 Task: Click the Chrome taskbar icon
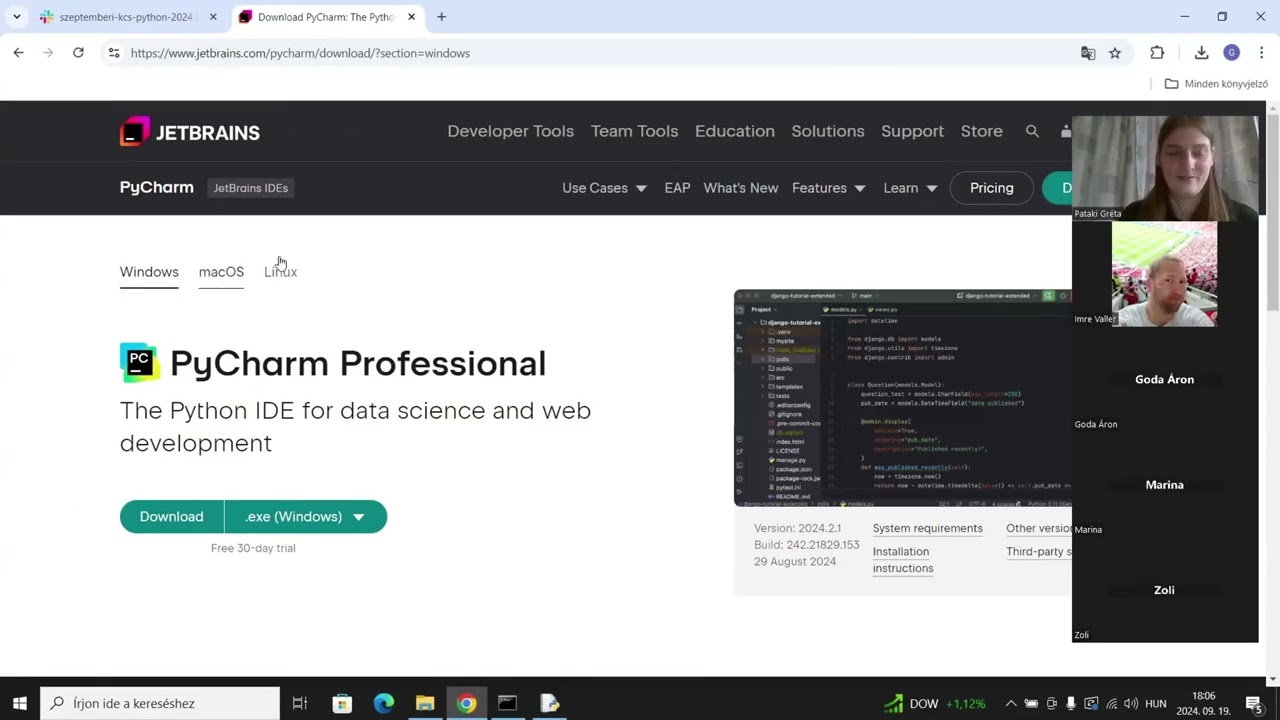[x=466, y=703]
